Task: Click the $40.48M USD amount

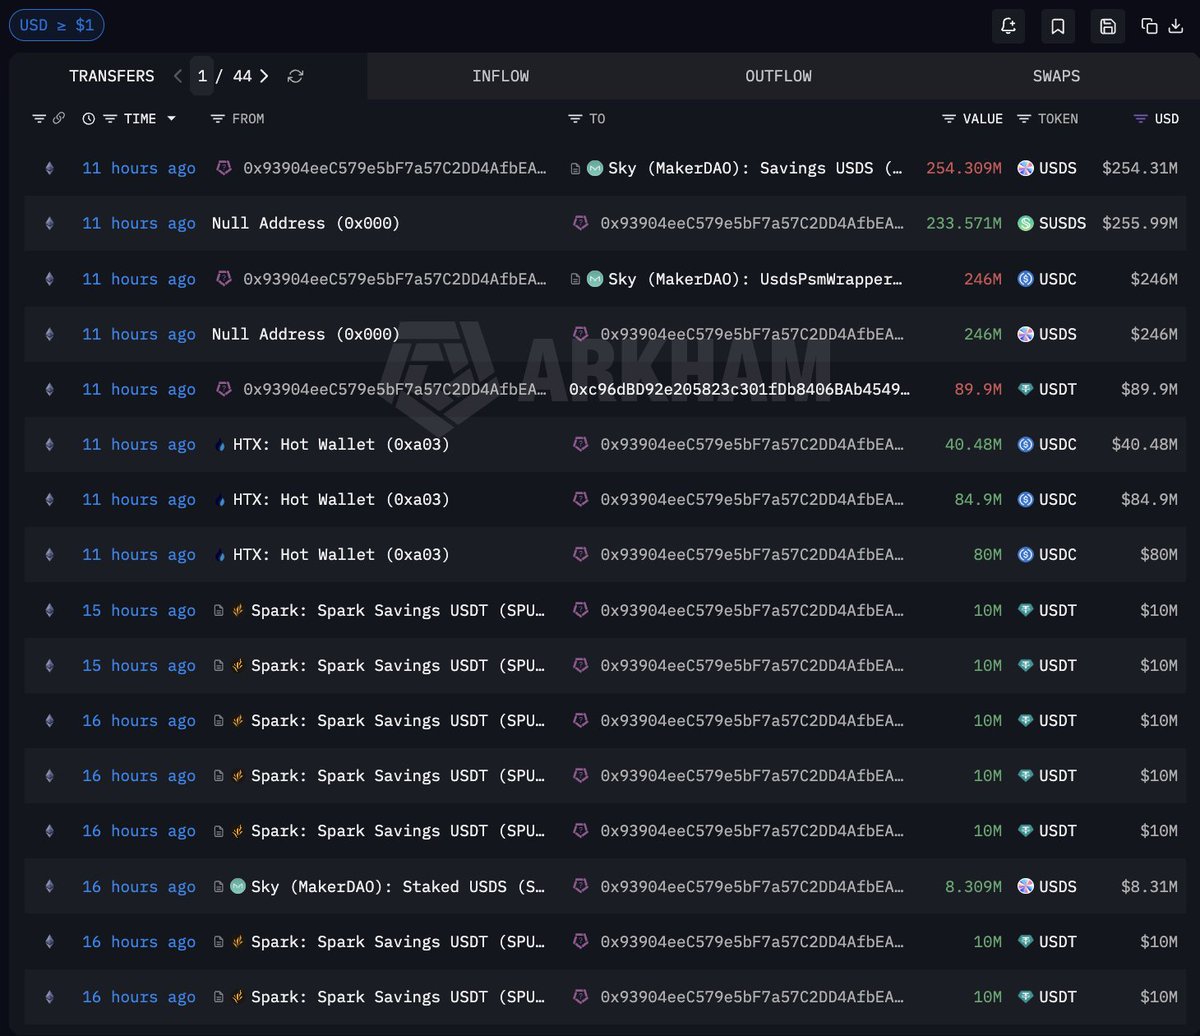Action: tap(1145, 444)
